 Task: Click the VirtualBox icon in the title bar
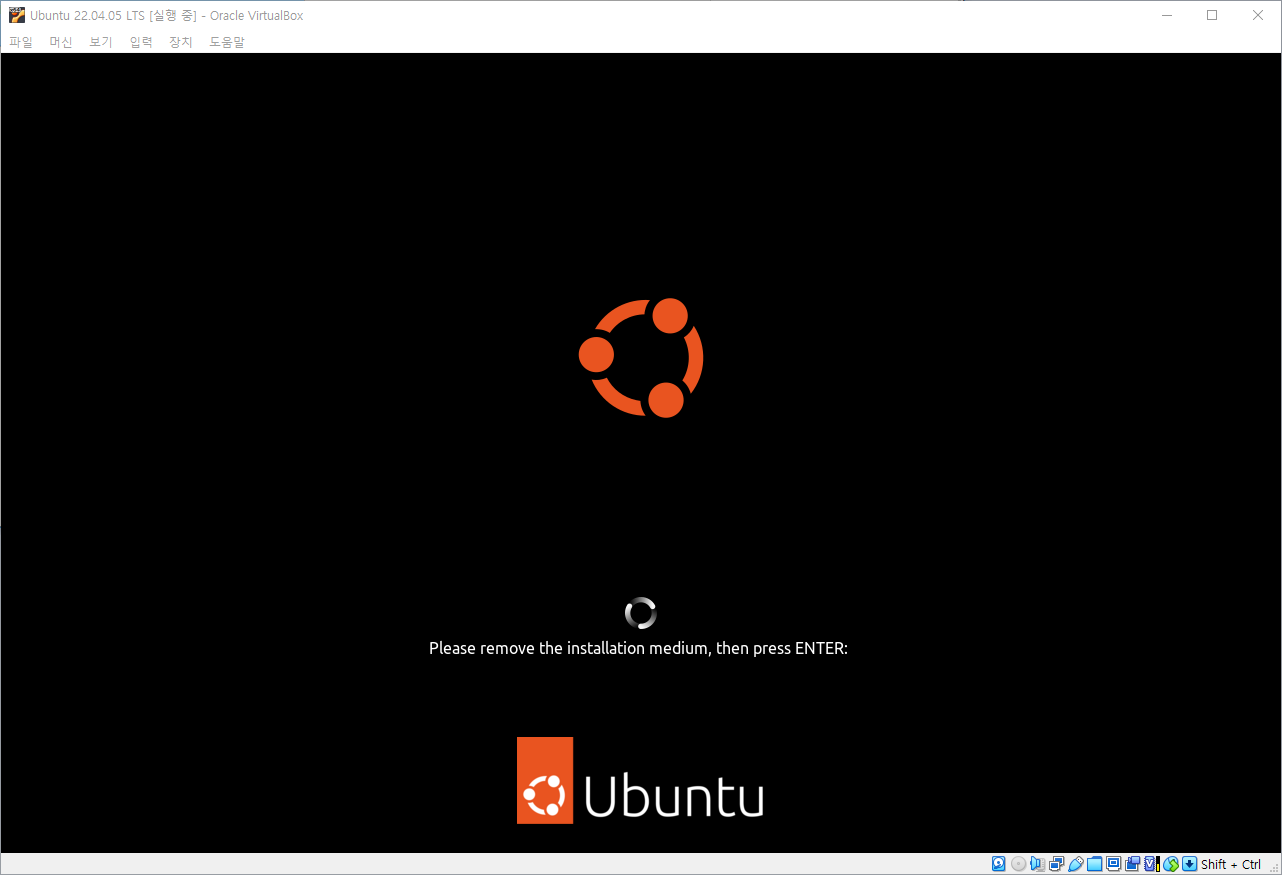[x=16, y=15]
